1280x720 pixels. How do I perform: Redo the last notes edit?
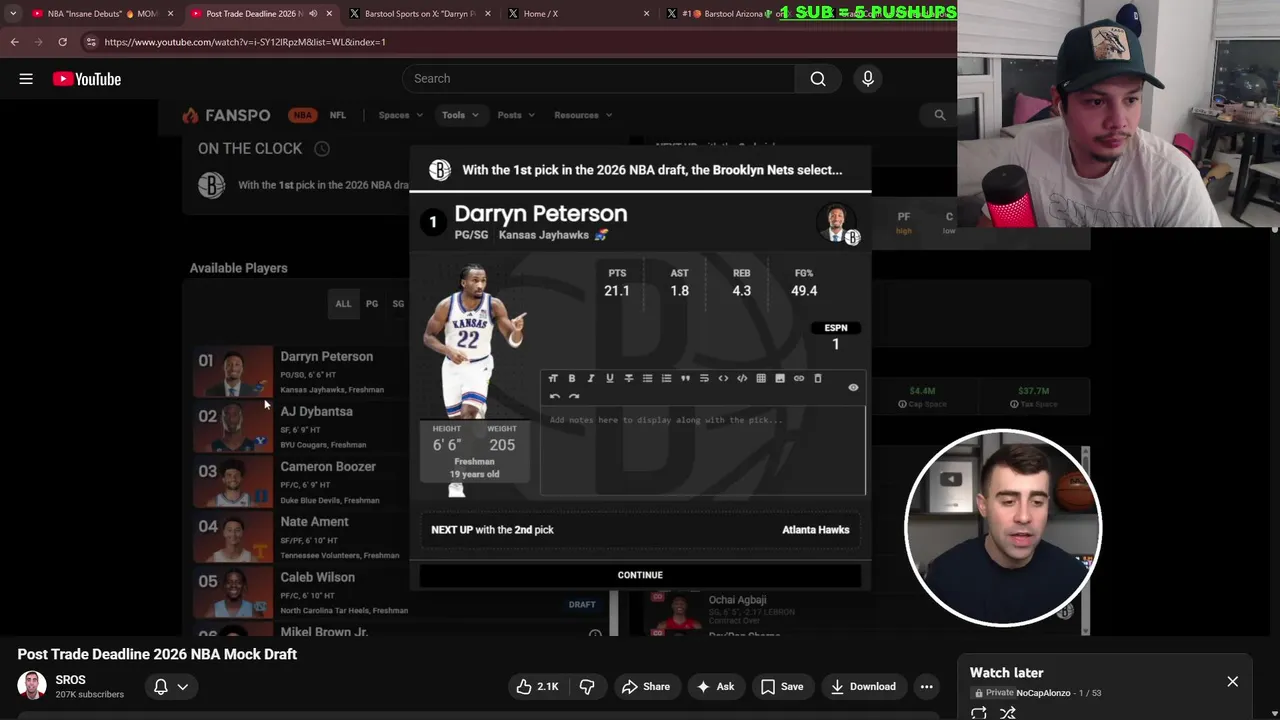pos(574,396)
